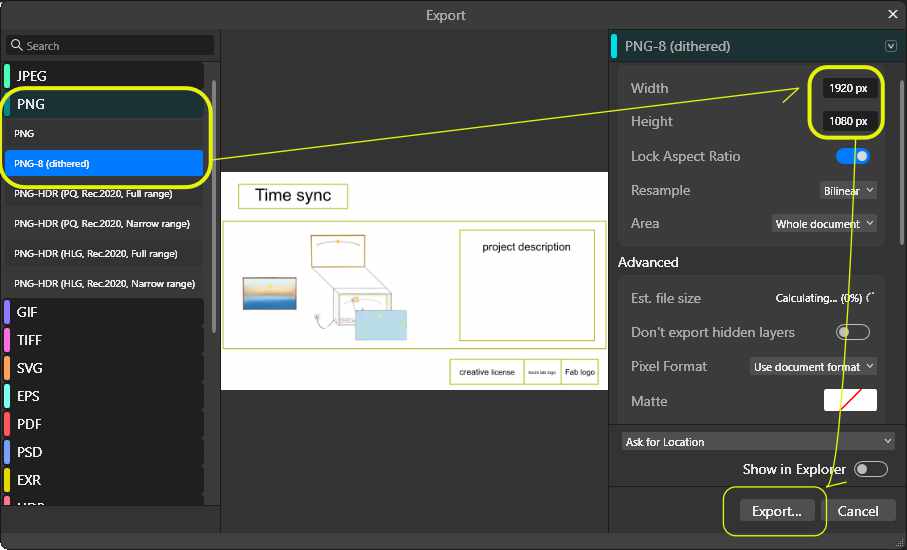Toggle Lock Aspect Ratio switch

click(x=853, y=156)
